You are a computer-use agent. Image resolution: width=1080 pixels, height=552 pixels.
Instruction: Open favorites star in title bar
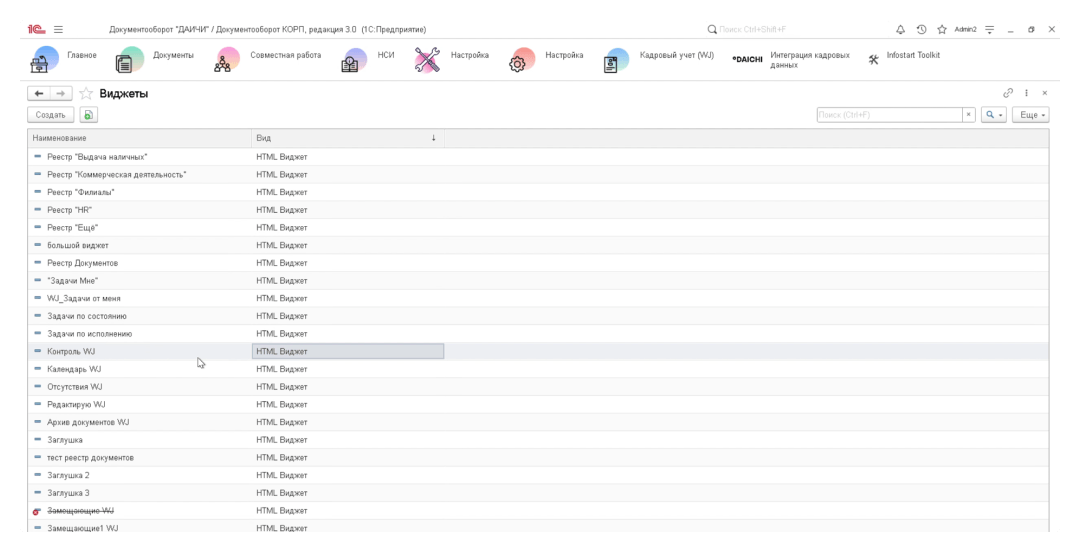942,30
